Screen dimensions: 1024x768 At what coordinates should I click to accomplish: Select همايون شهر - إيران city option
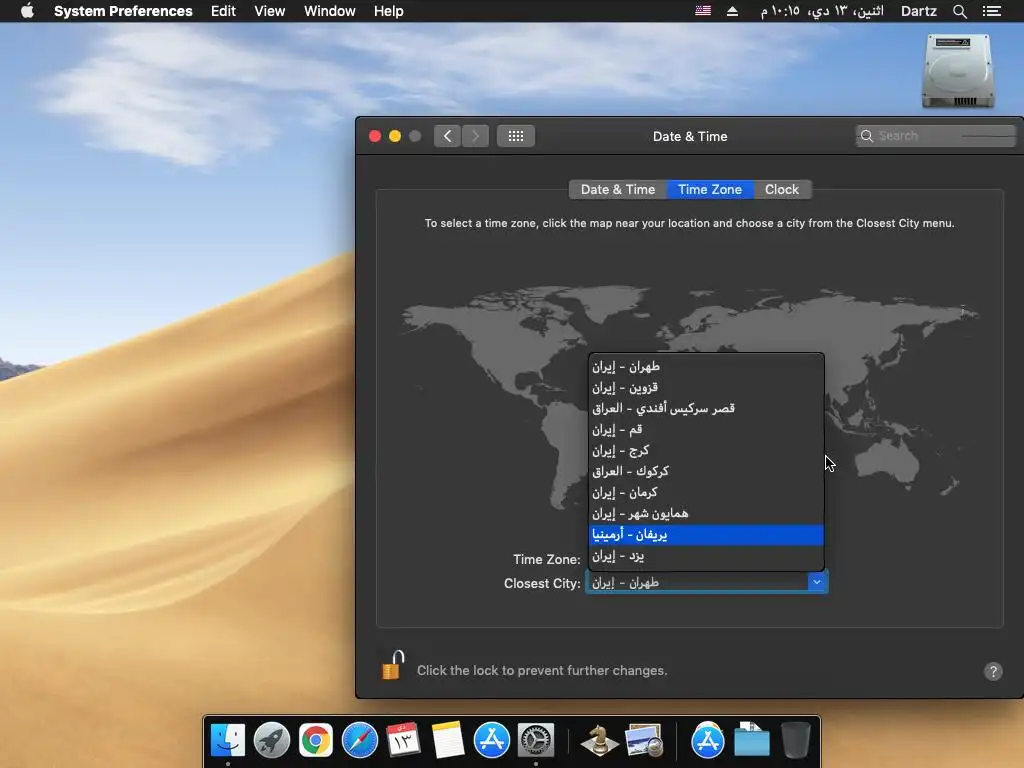(x=706, y=513)
